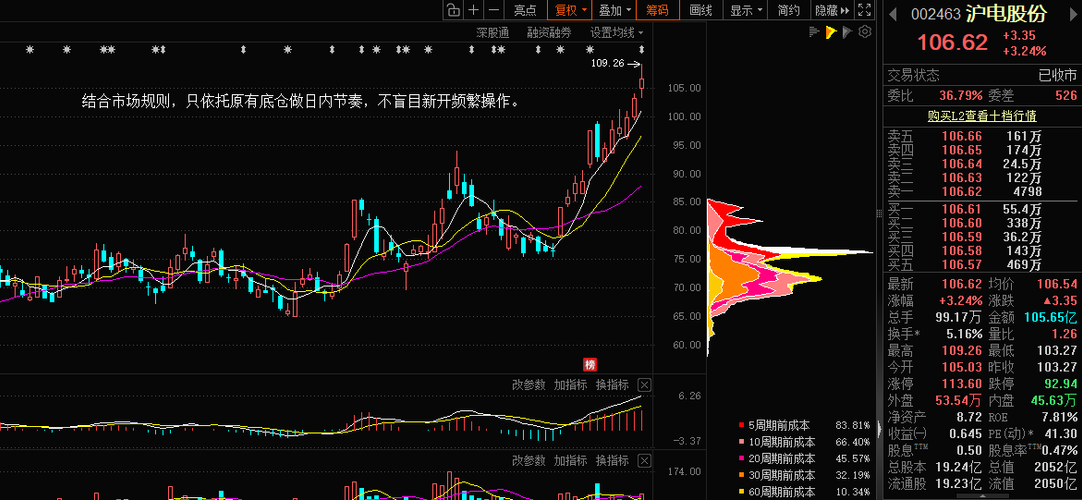This screenshot has width=1082, height=500.
Task: Click the light-pink 10周期前成本 swatch
Action: click(x=741, y=442)
